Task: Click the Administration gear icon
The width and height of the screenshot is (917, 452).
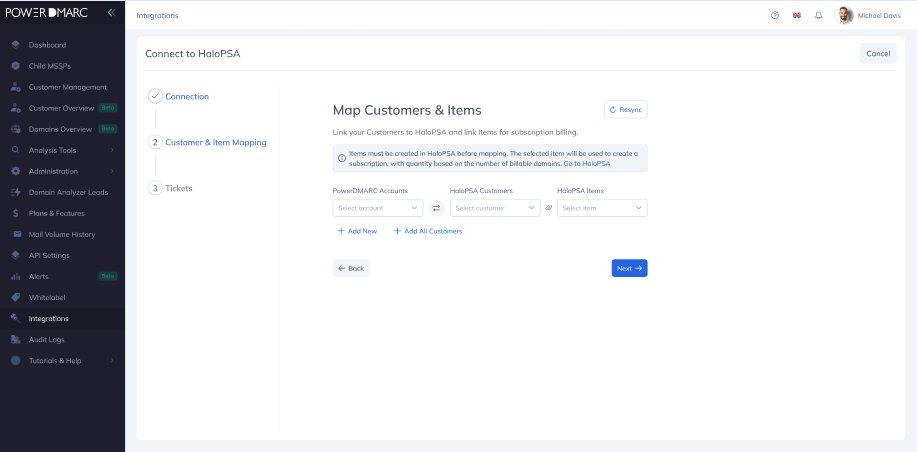Action: point(16,171)
